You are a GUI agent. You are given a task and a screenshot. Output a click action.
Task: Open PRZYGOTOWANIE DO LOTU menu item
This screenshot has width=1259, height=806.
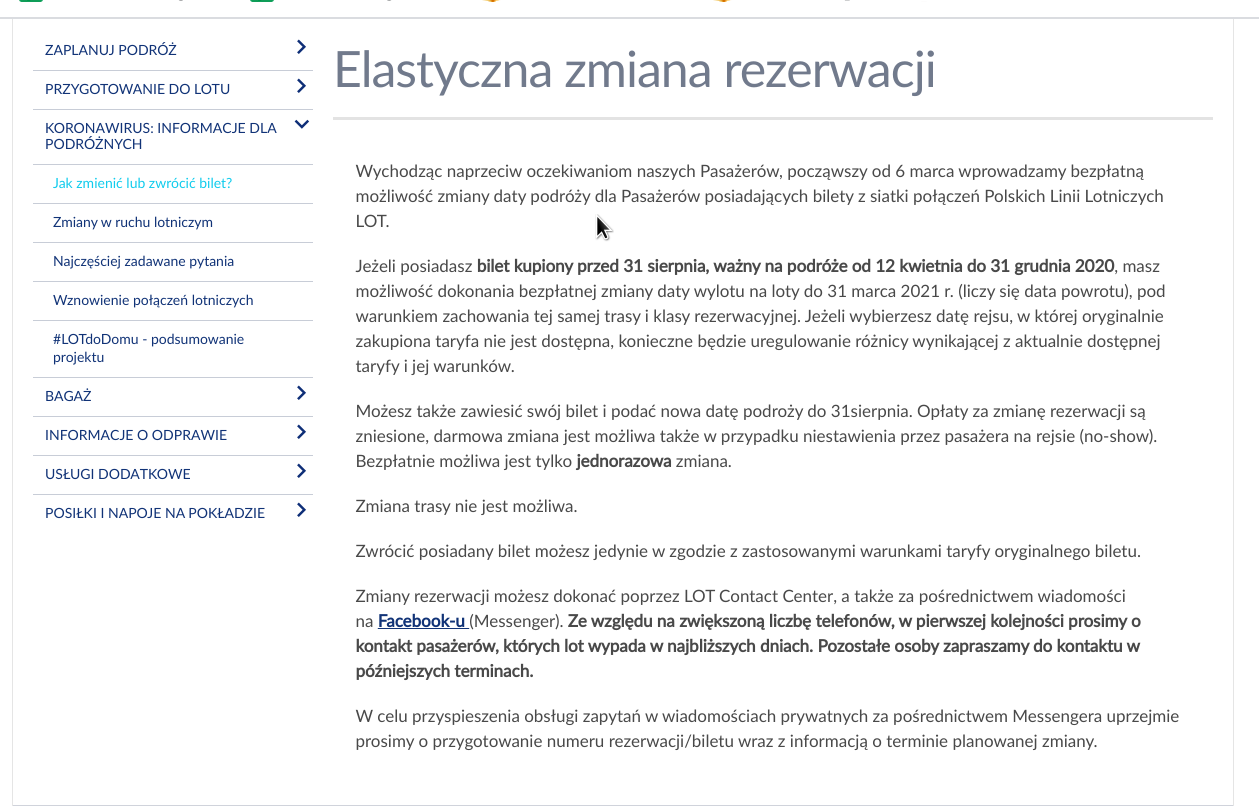[137, 89]
